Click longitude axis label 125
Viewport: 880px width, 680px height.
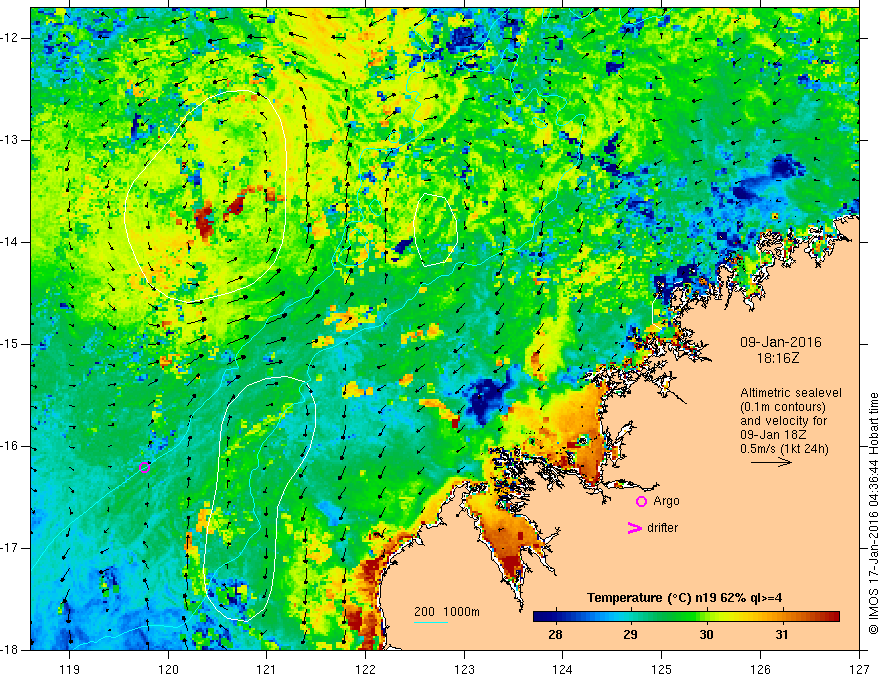click(x=662, y=669)
